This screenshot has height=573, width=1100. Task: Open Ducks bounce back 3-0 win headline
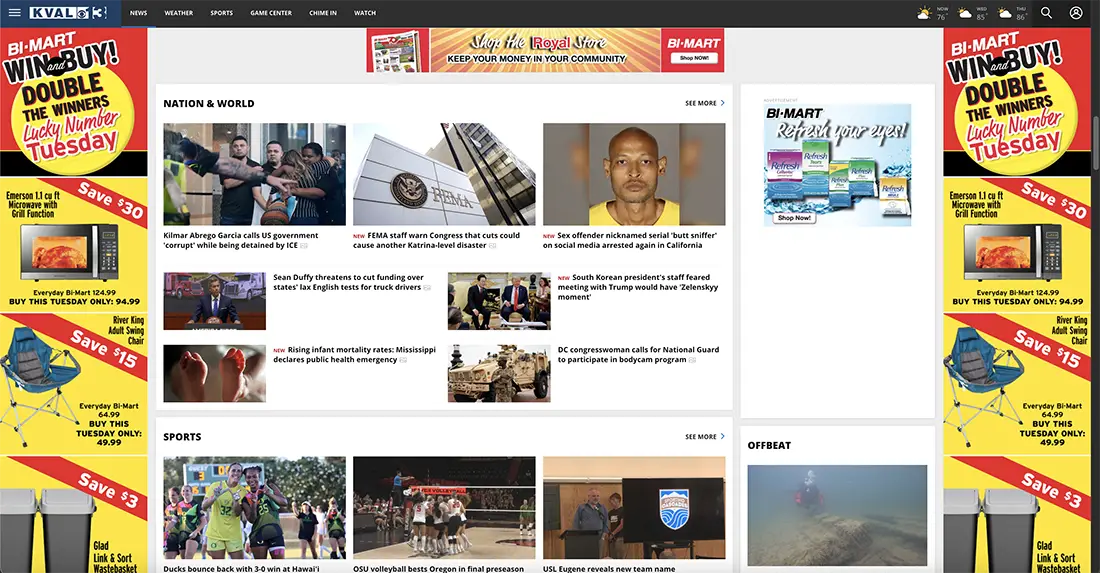coord(241,569)
